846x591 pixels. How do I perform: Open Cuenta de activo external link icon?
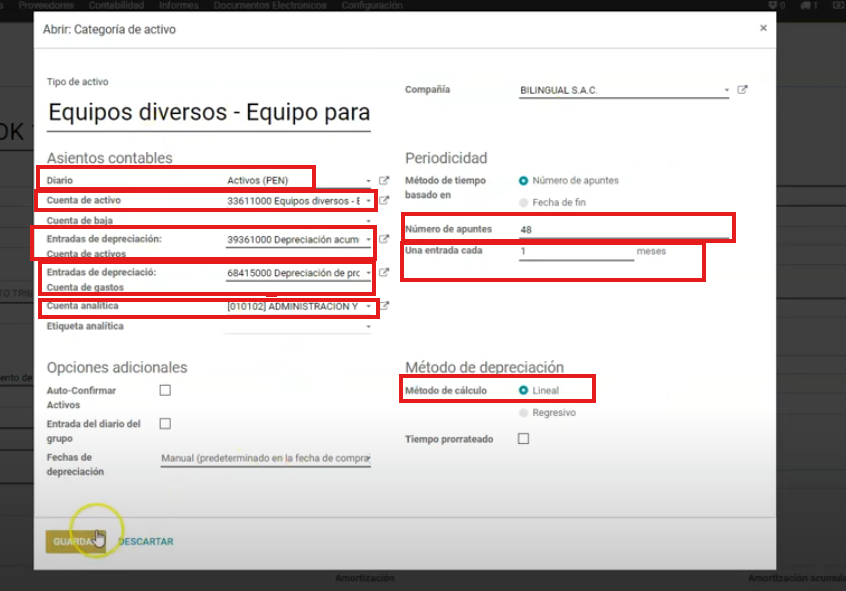[384, 200]
